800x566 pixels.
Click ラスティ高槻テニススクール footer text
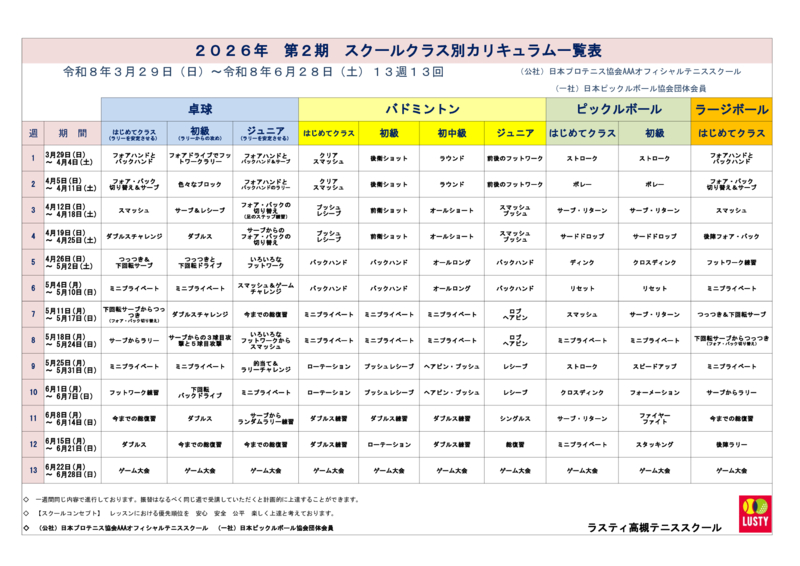[654, 528]
